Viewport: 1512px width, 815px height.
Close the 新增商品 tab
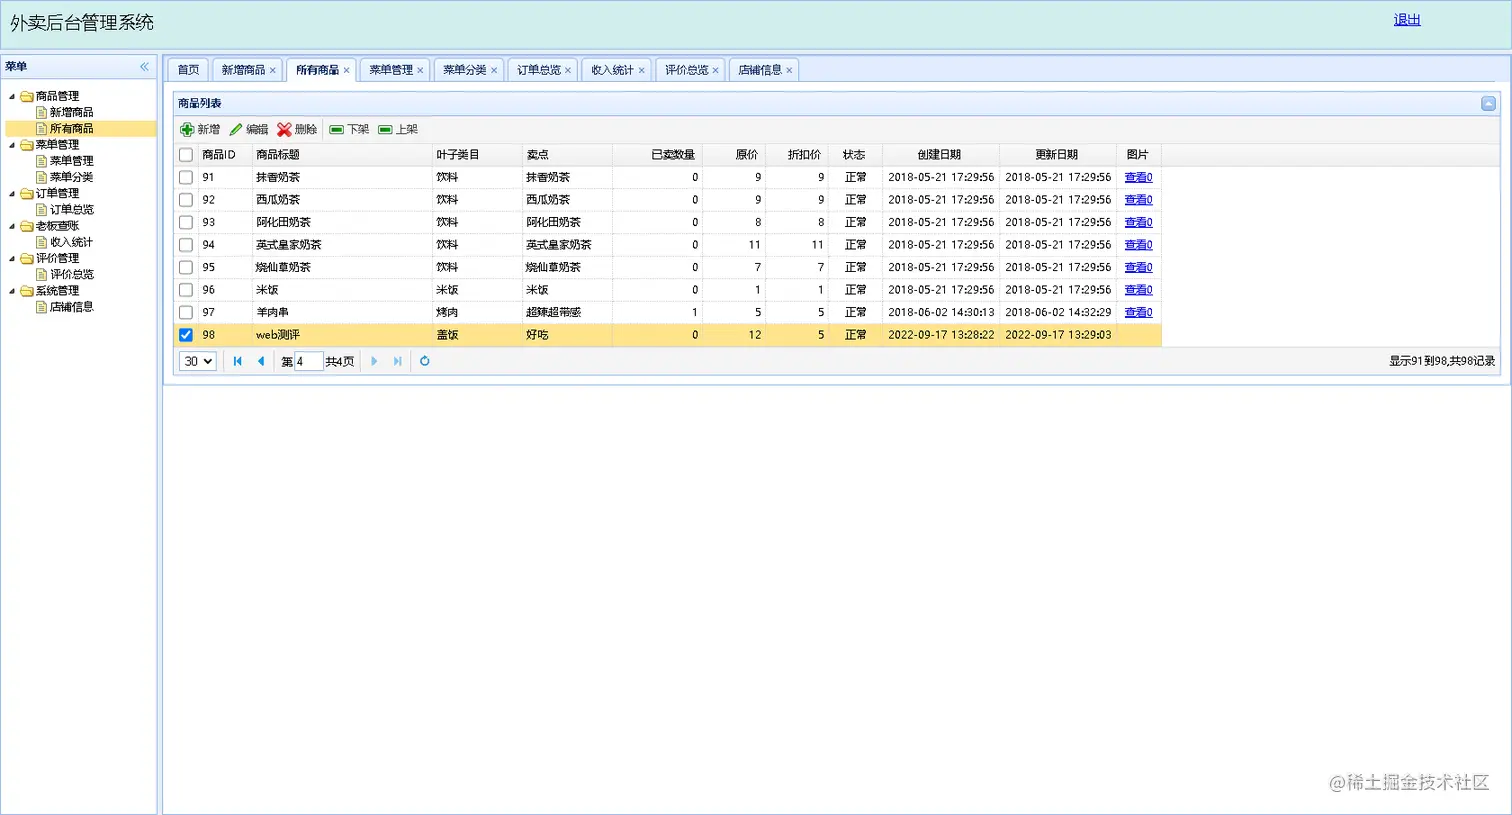pos(272,70)
